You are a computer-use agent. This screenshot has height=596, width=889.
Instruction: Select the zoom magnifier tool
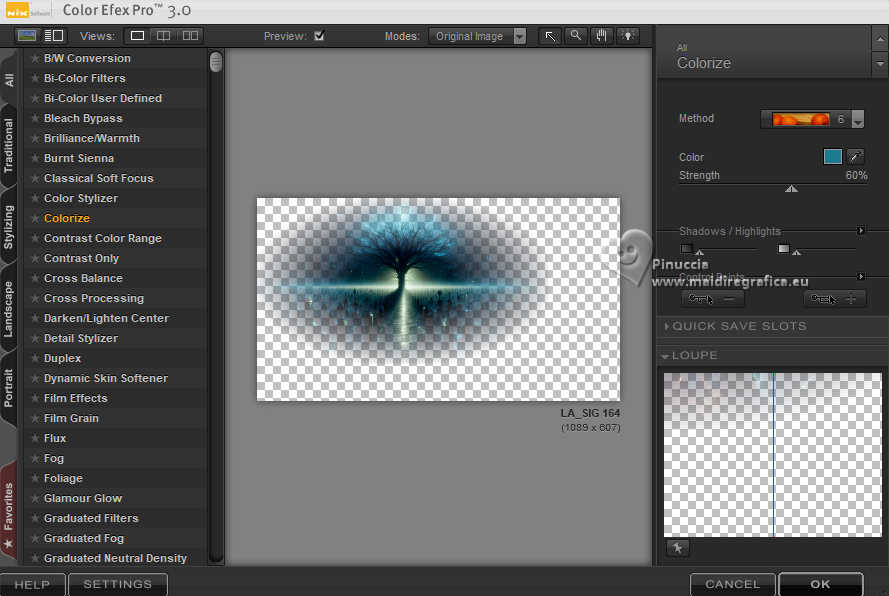point(575,36)
